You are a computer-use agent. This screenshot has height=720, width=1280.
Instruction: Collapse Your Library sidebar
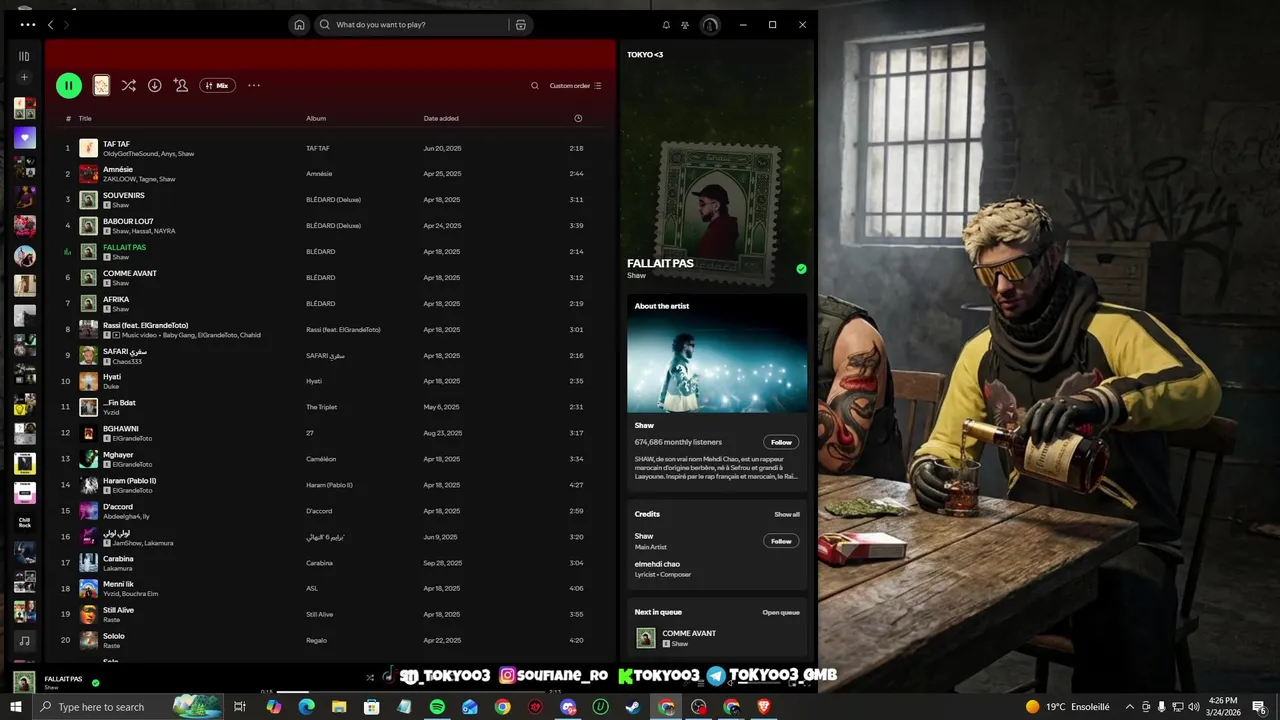24,56
